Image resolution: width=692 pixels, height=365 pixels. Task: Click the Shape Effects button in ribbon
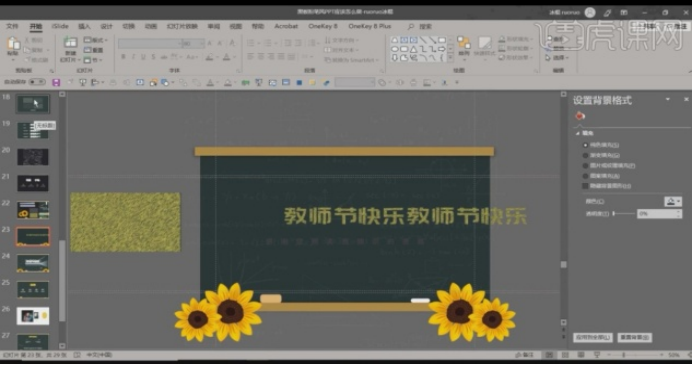[x=515, y=58]
